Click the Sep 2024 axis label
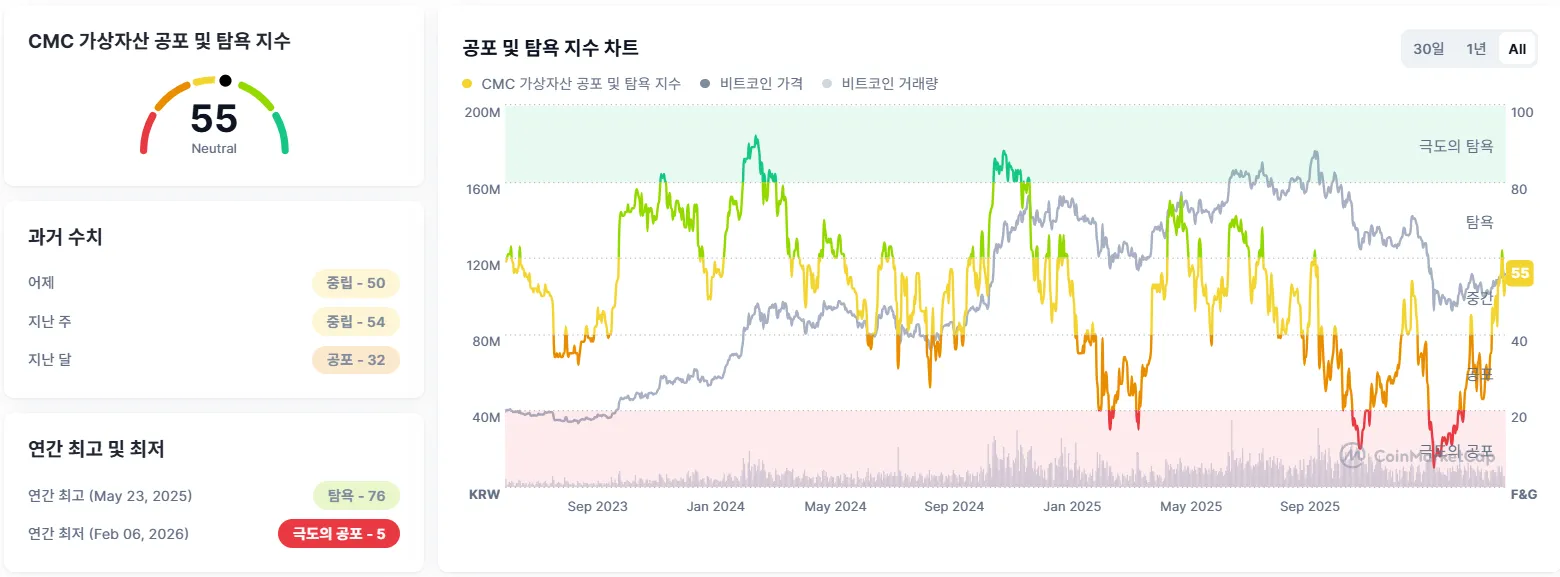 (x=954, y=506)
